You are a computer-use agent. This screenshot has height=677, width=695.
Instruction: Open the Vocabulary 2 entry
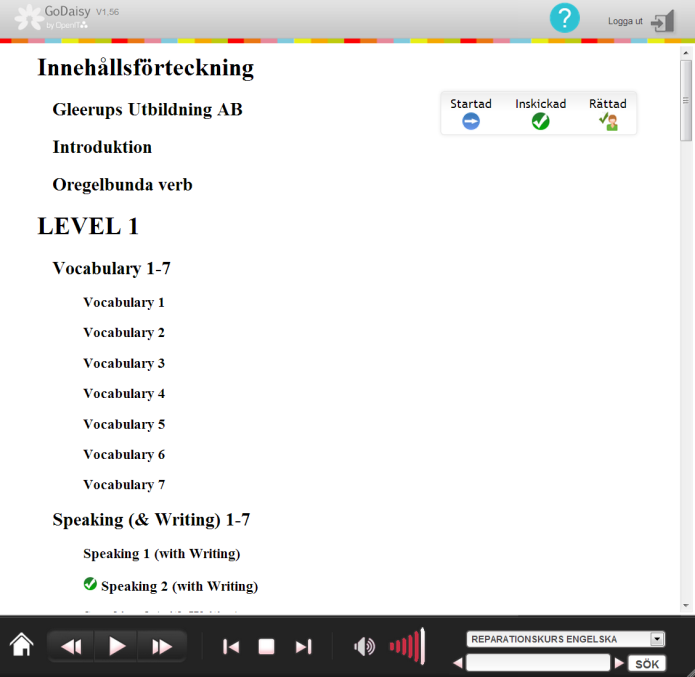124,333
